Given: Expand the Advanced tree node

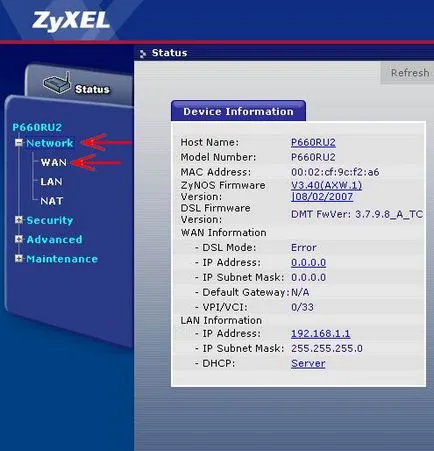Looking at the screenshot, I should pos(19,239).
